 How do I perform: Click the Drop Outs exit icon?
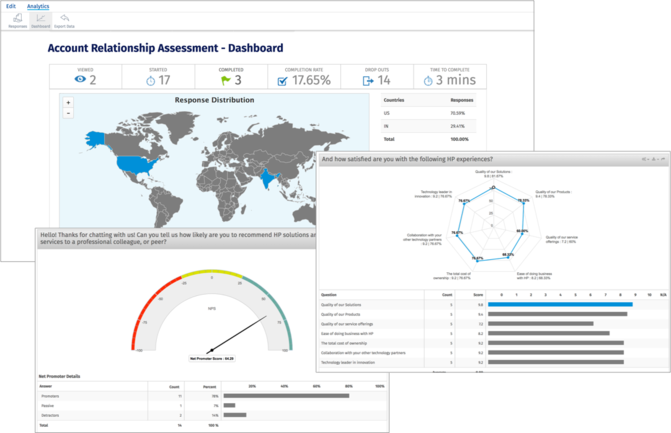(368, 80)
